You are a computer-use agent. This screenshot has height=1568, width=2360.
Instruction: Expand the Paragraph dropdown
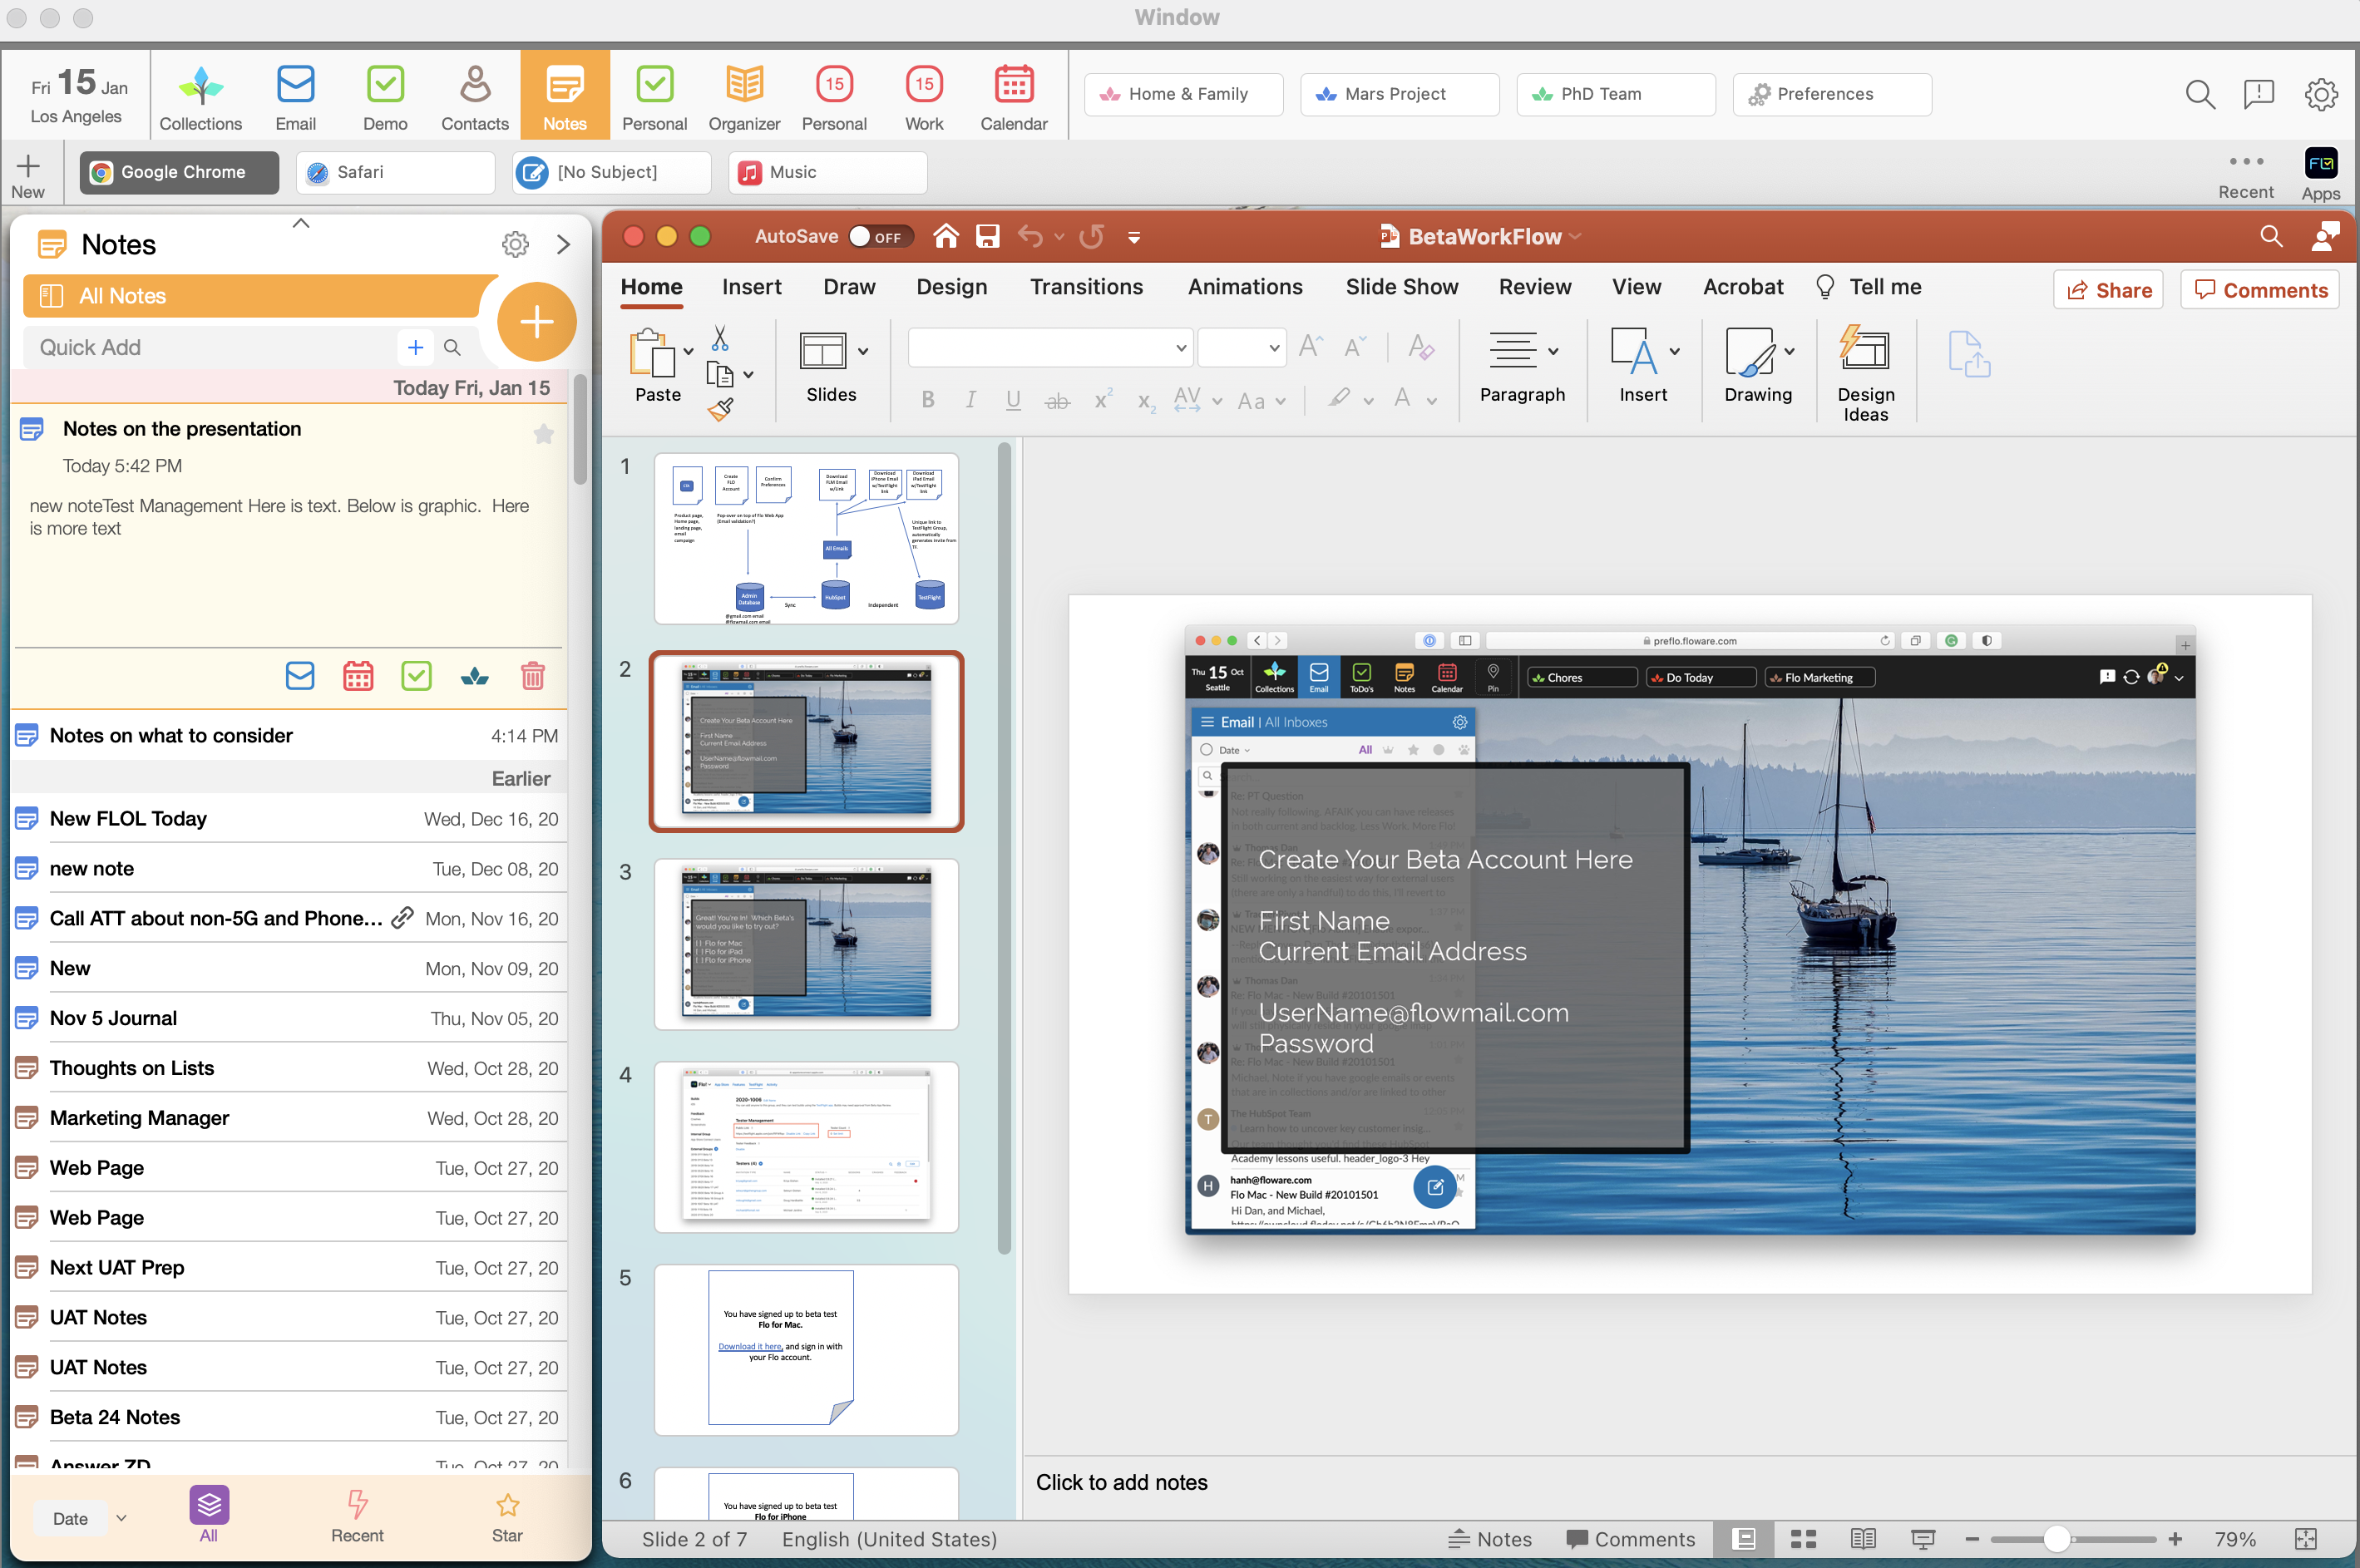point(1553,351)
